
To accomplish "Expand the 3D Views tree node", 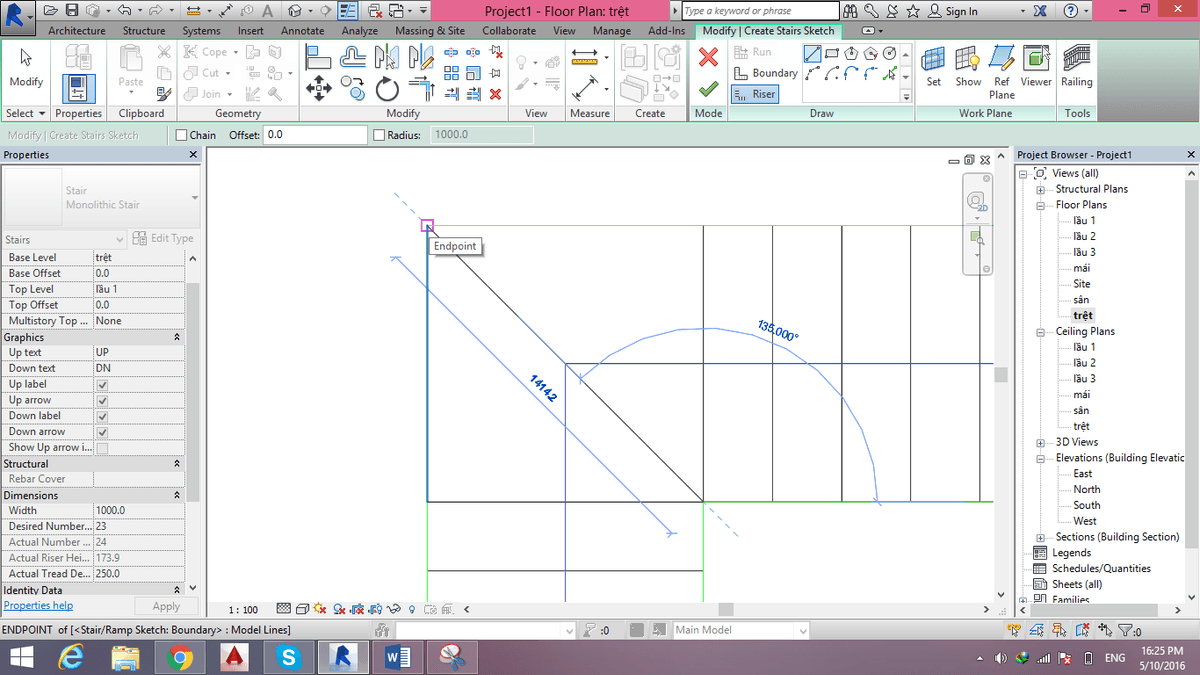I will click(1041, 442).
